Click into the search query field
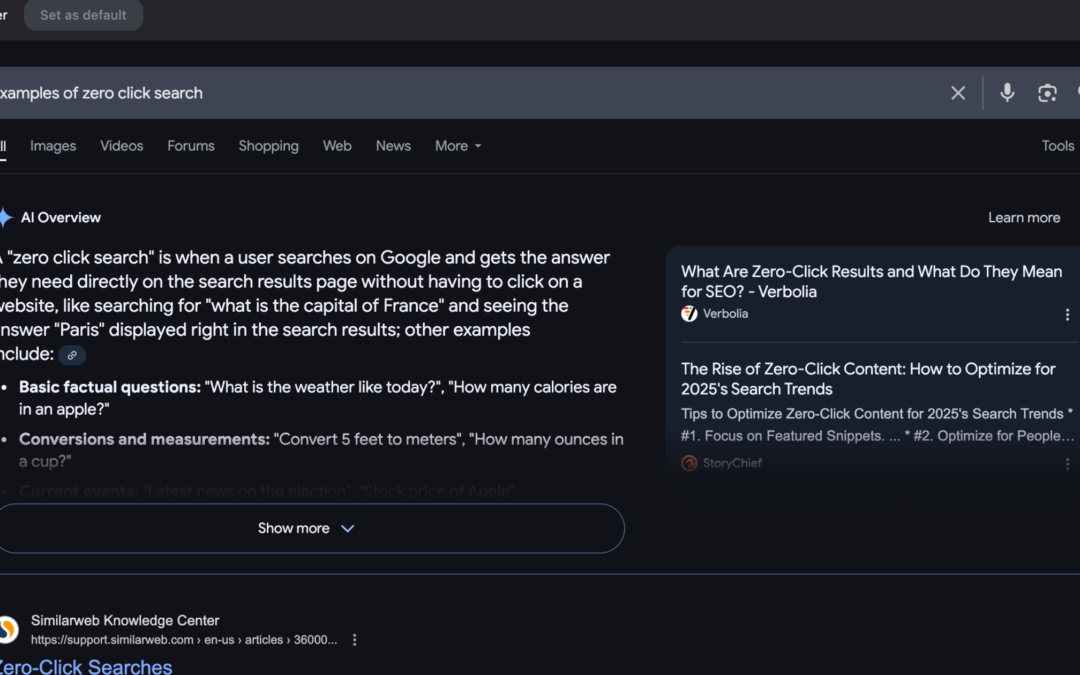The width and height of the screenshot is (1080, 675). [x=468, y=93]
